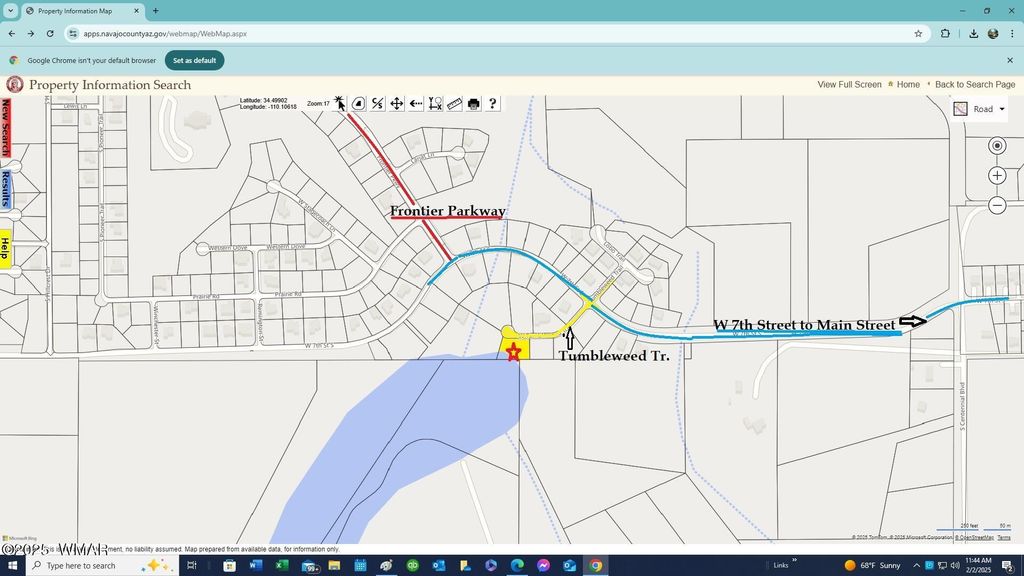Screen dimensions: 1024x576
Task: Click Set as default browser button
Action: 194,60
